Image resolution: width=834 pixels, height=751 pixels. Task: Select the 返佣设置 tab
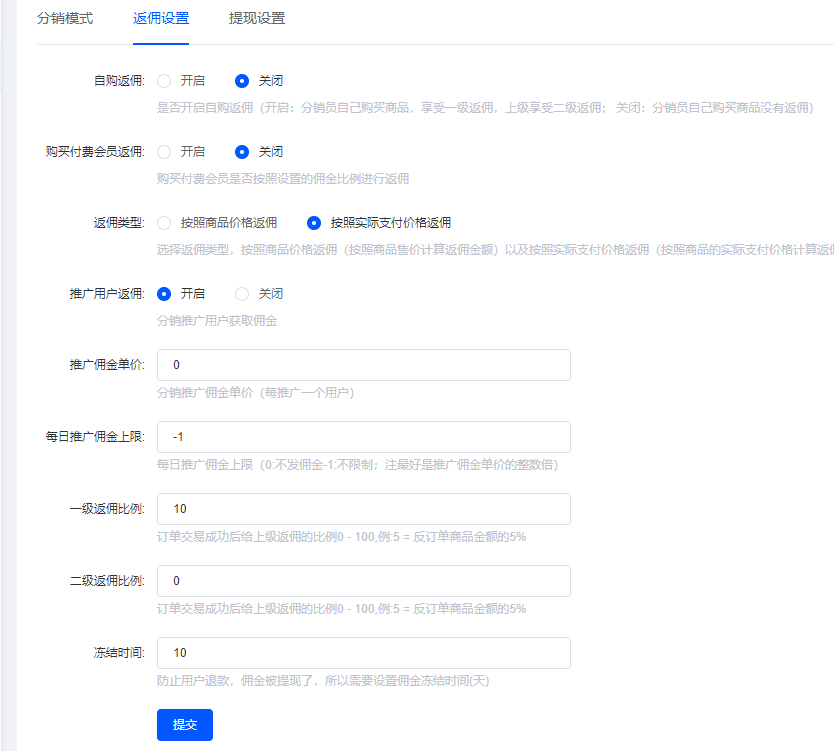click(x=161, y=18)
